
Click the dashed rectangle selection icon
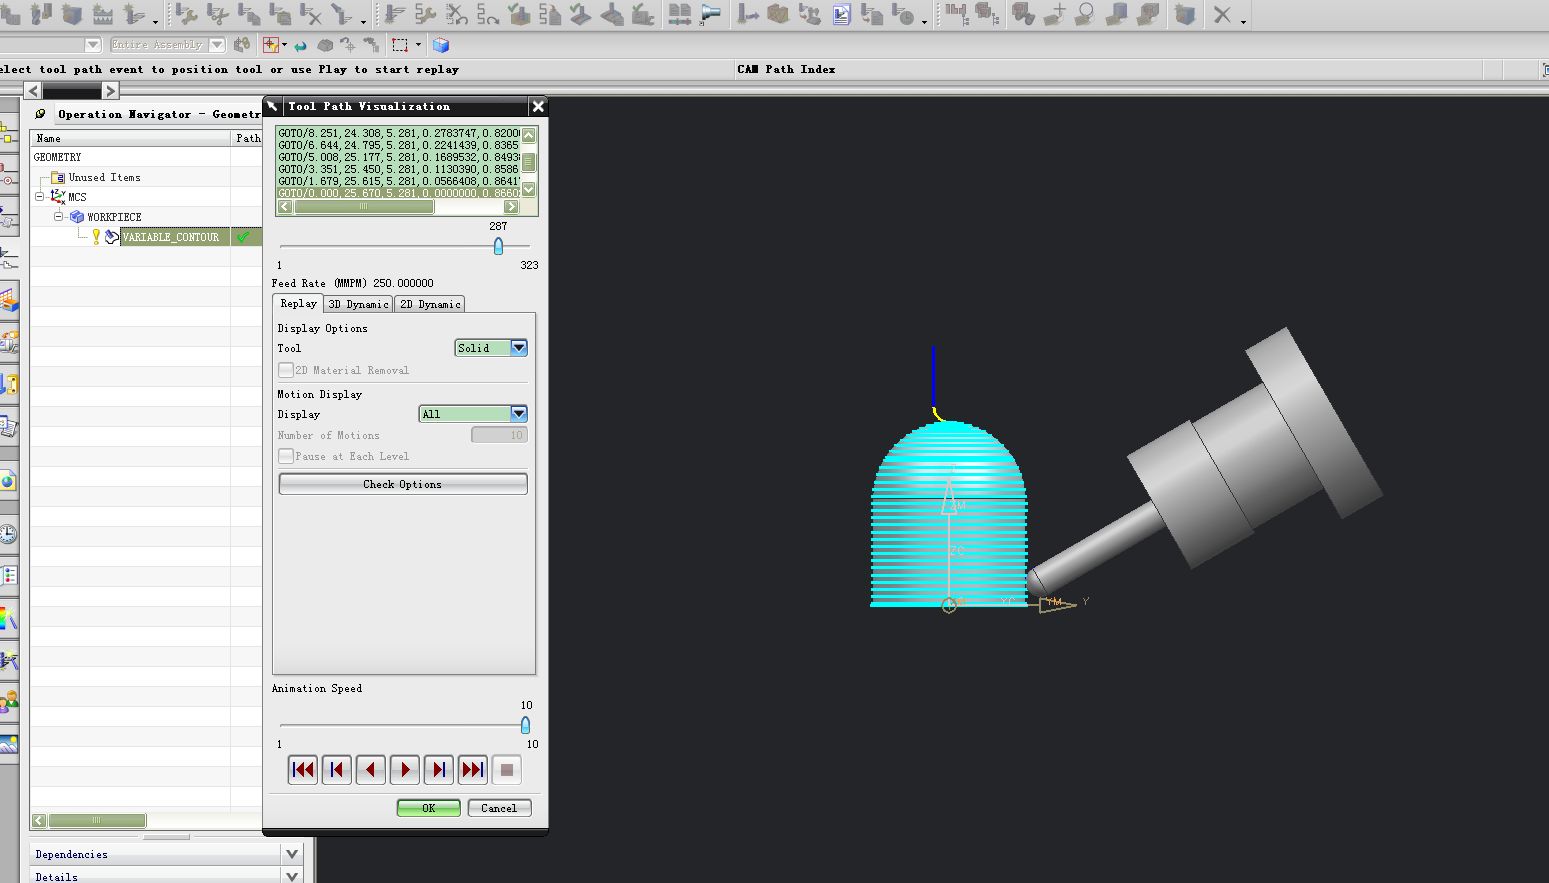pyautogui.click(x=401, y=45)
